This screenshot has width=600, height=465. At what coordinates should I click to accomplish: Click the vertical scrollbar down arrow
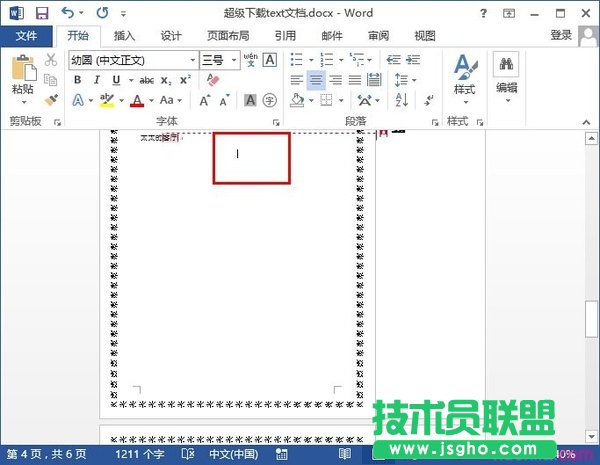[x=591, y=436]
